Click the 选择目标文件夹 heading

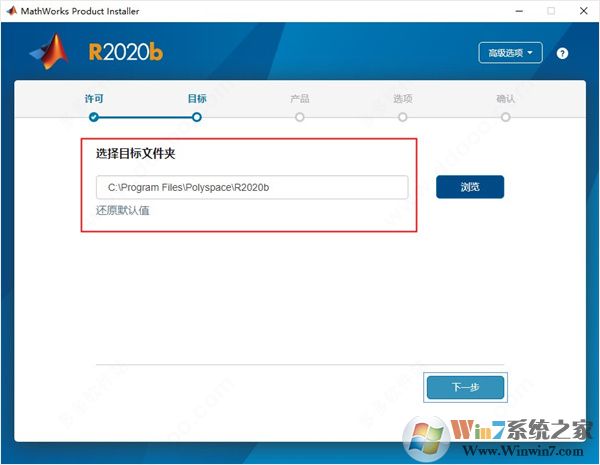pos(135,154)
